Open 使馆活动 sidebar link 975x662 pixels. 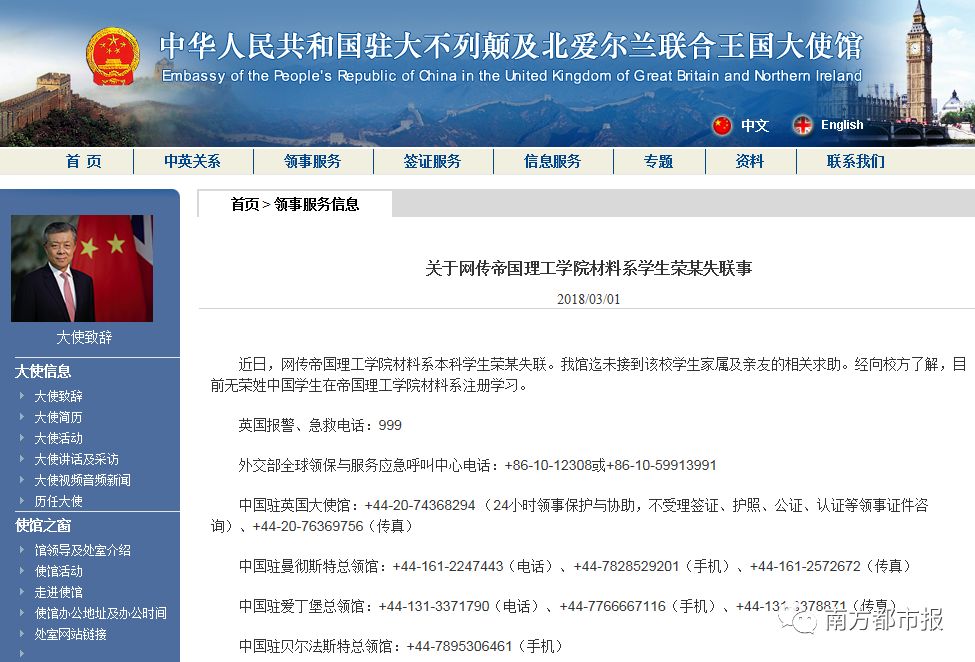(x=58, y=571)
